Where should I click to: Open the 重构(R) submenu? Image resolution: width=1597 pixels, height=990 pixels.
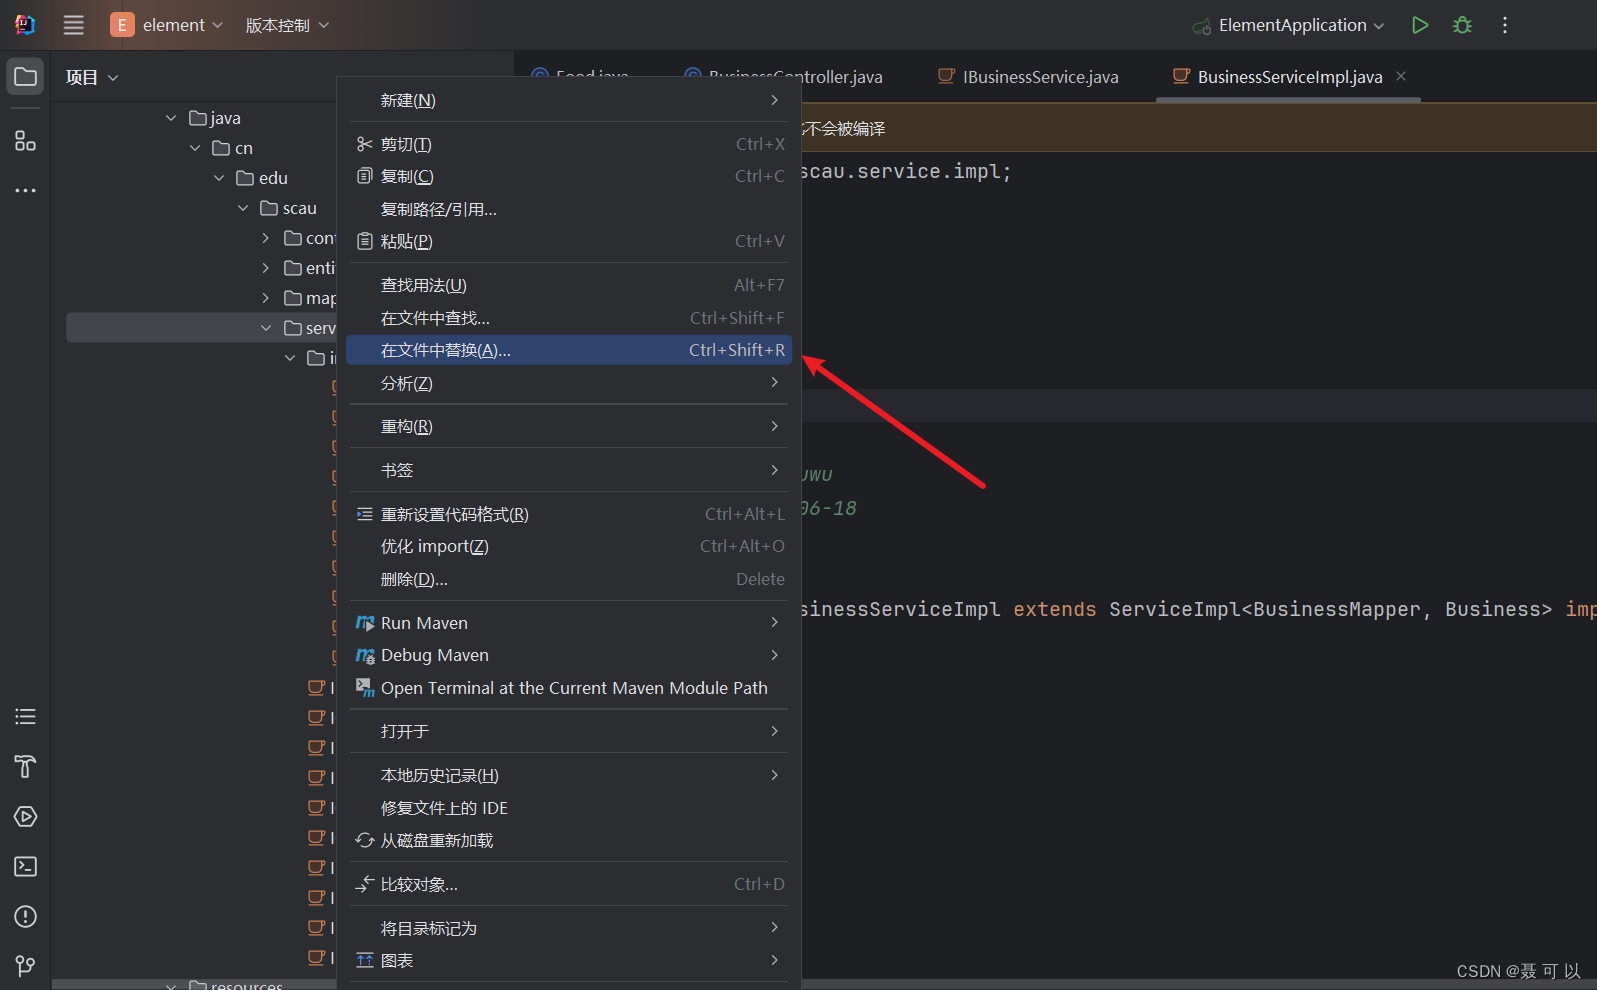568,426
